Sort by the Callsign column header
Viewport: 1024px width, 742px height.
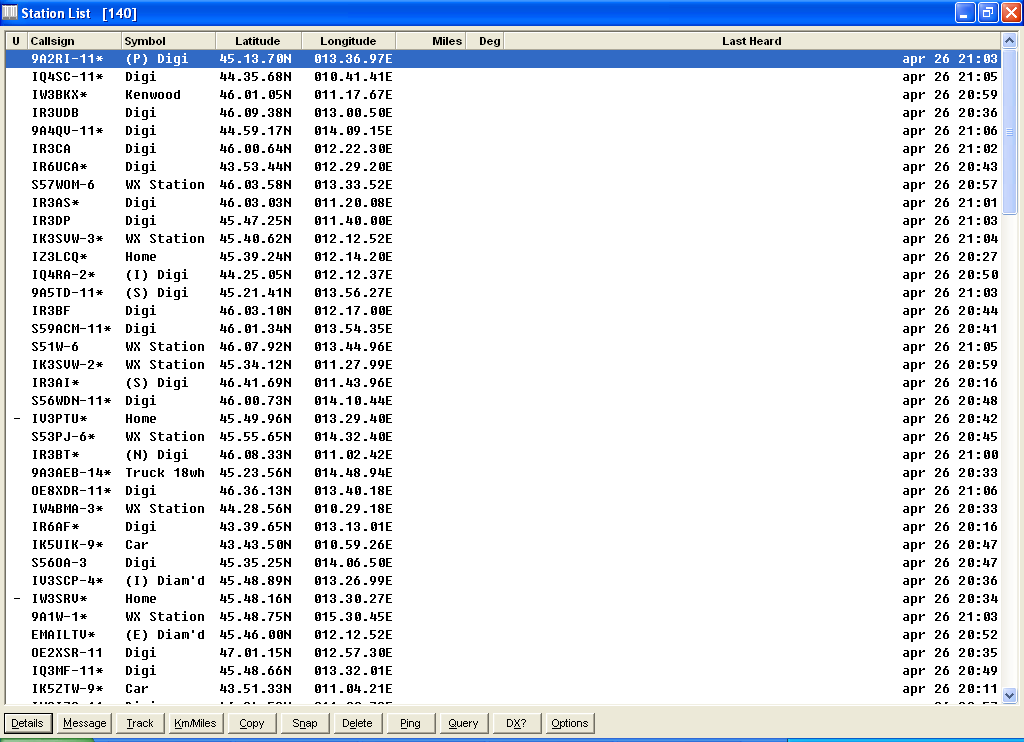coord(74,41)
